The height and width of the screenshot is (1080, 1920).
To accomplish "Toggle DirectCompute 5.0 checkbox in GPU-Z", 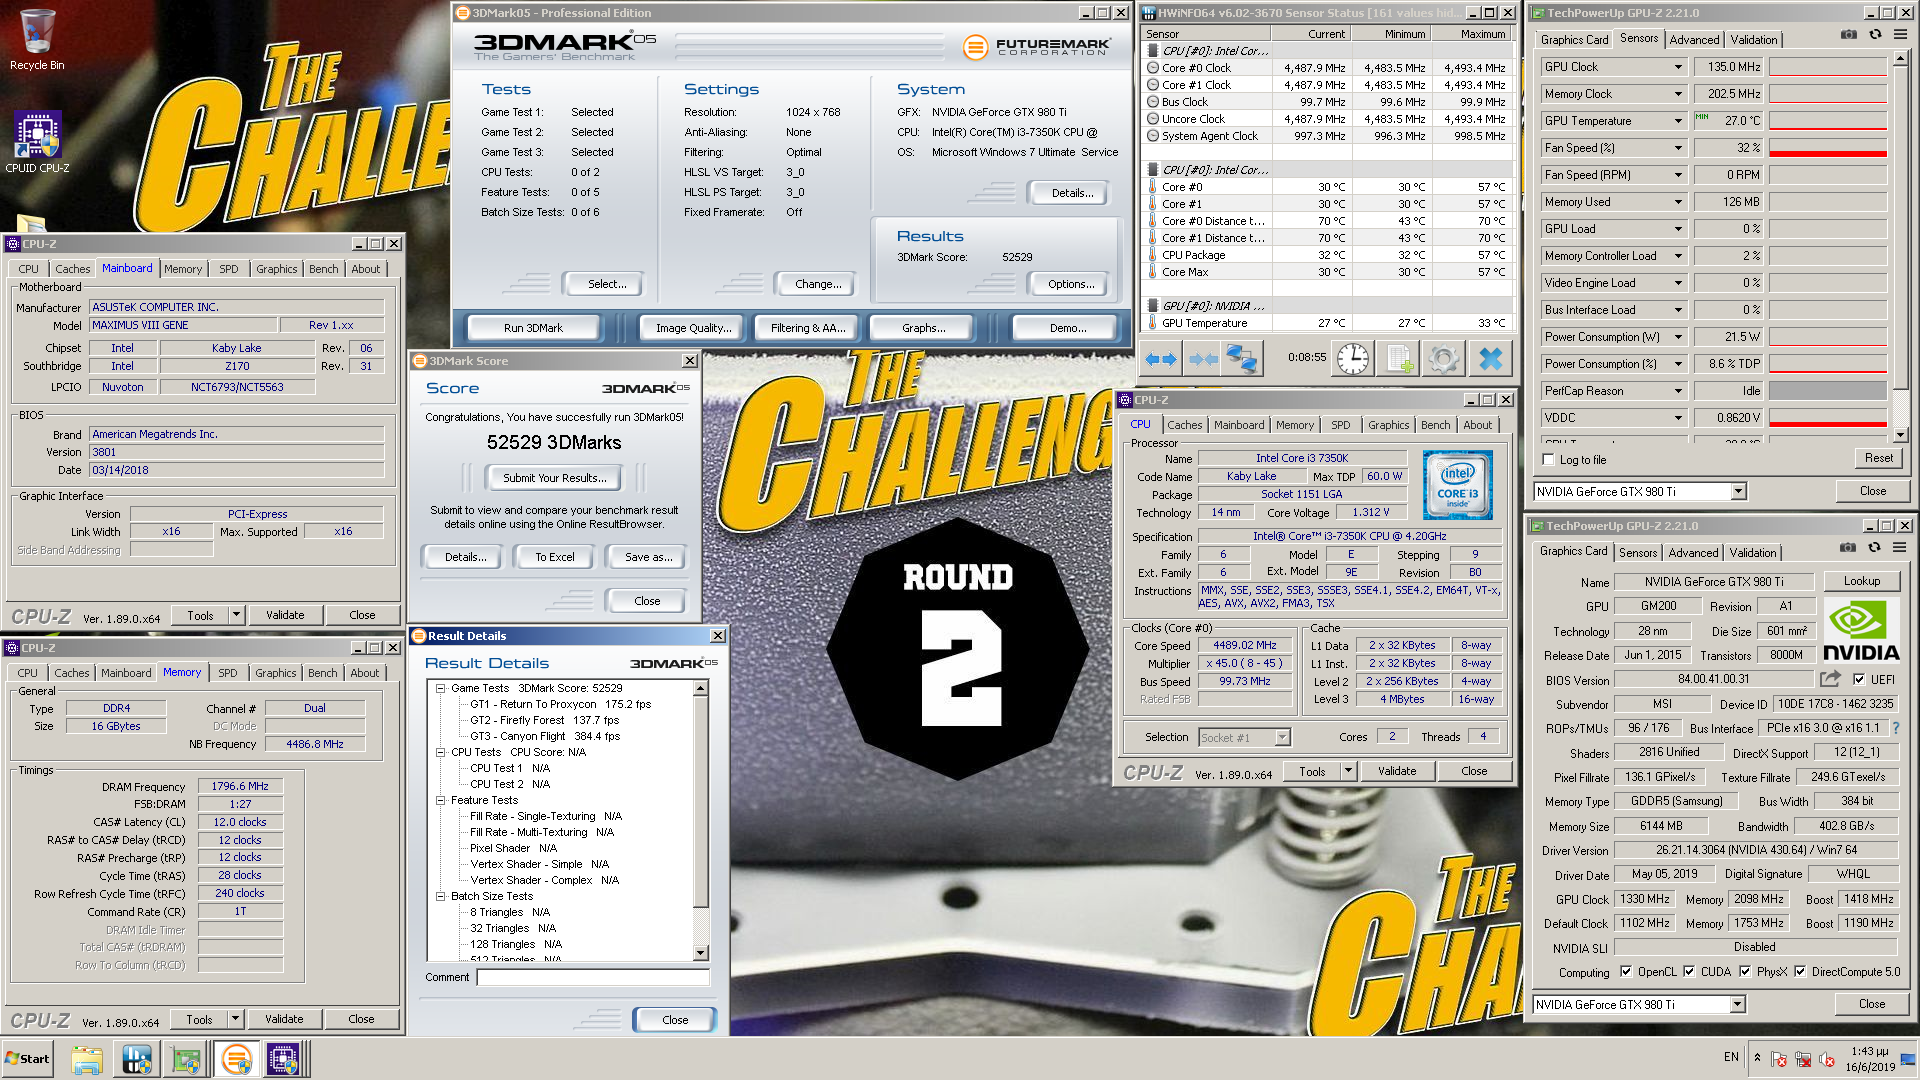I will tap(1800, 972).
